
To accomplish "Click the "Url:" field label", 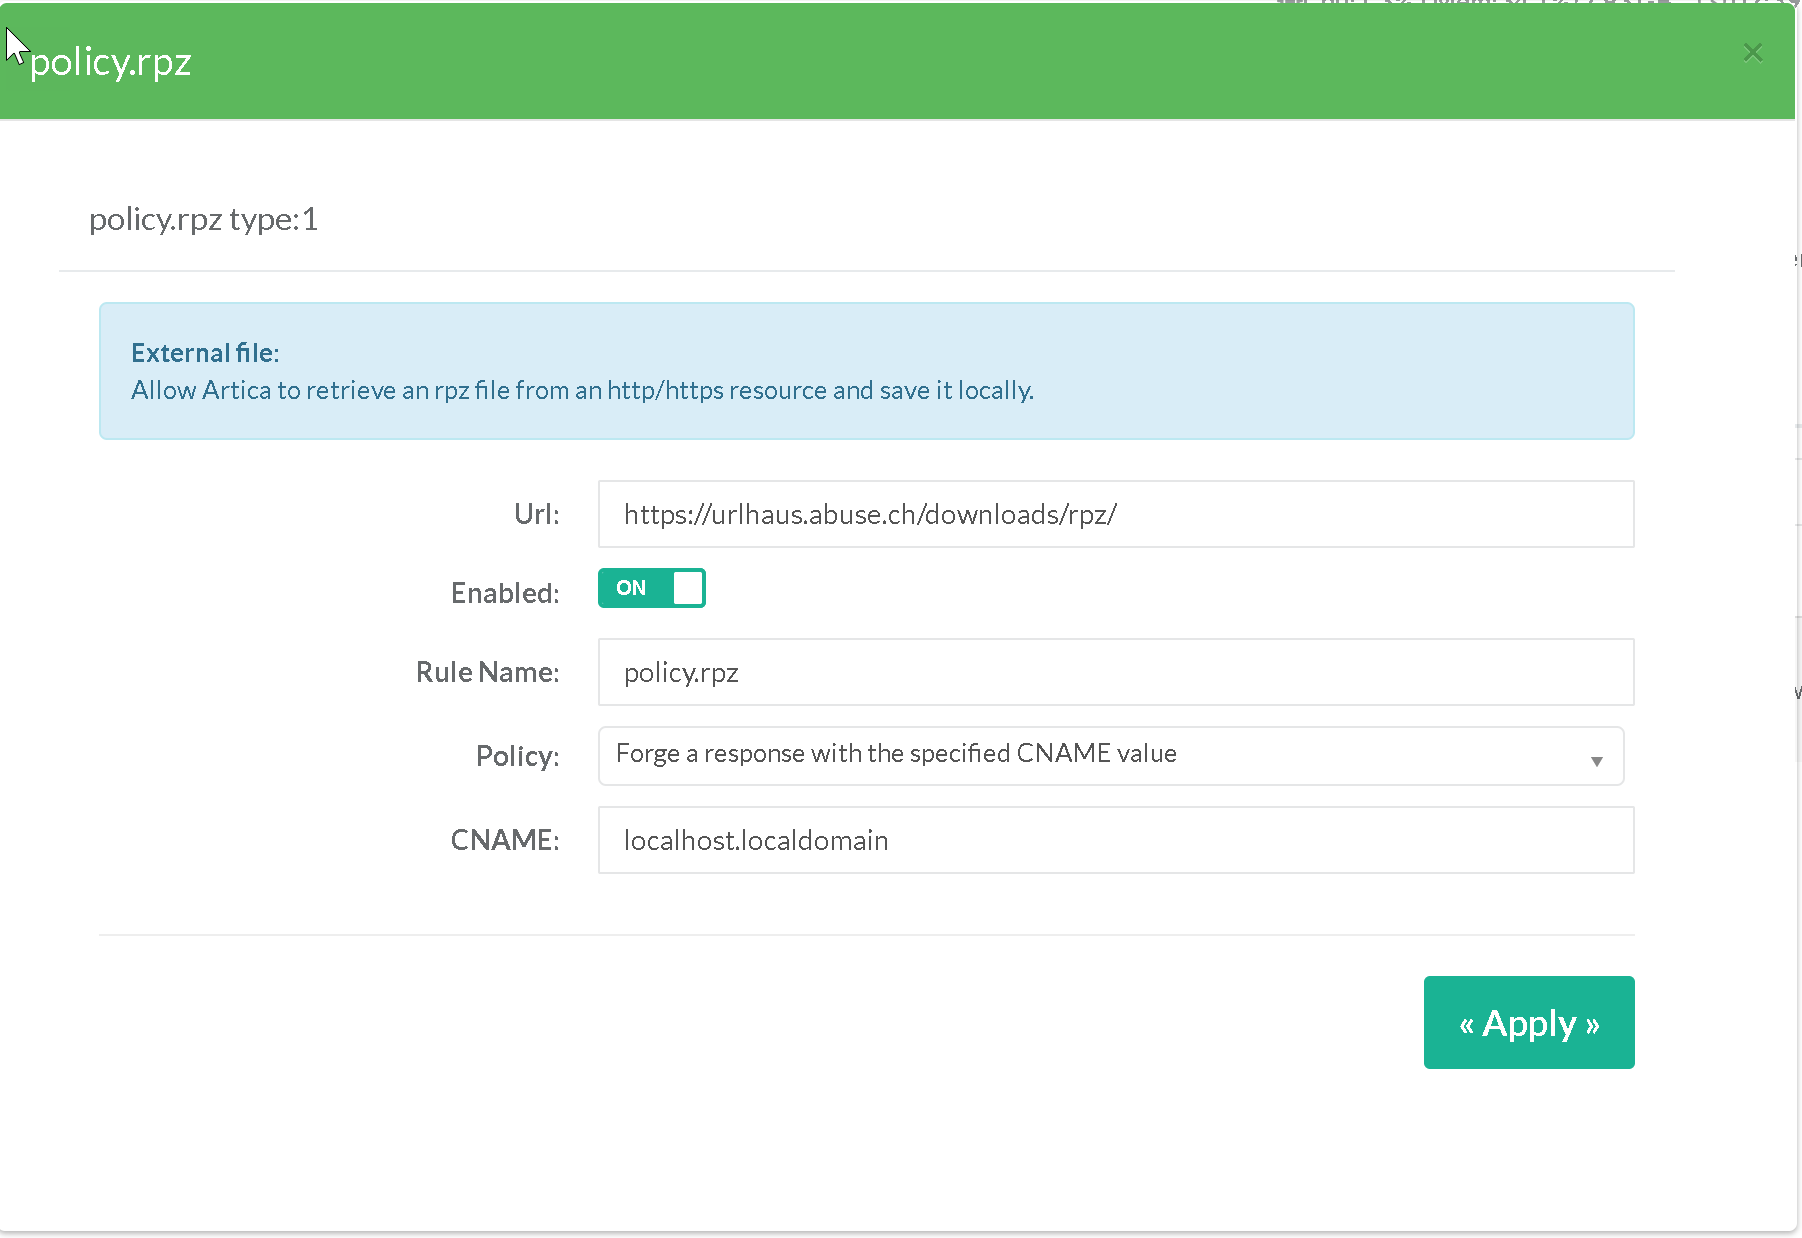I will point(536,514).
